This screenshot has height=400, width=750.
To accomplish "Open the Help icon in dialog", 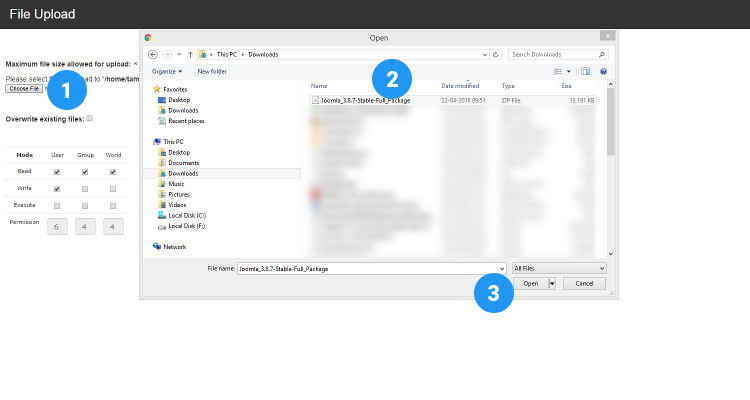I will coord(604,71).
